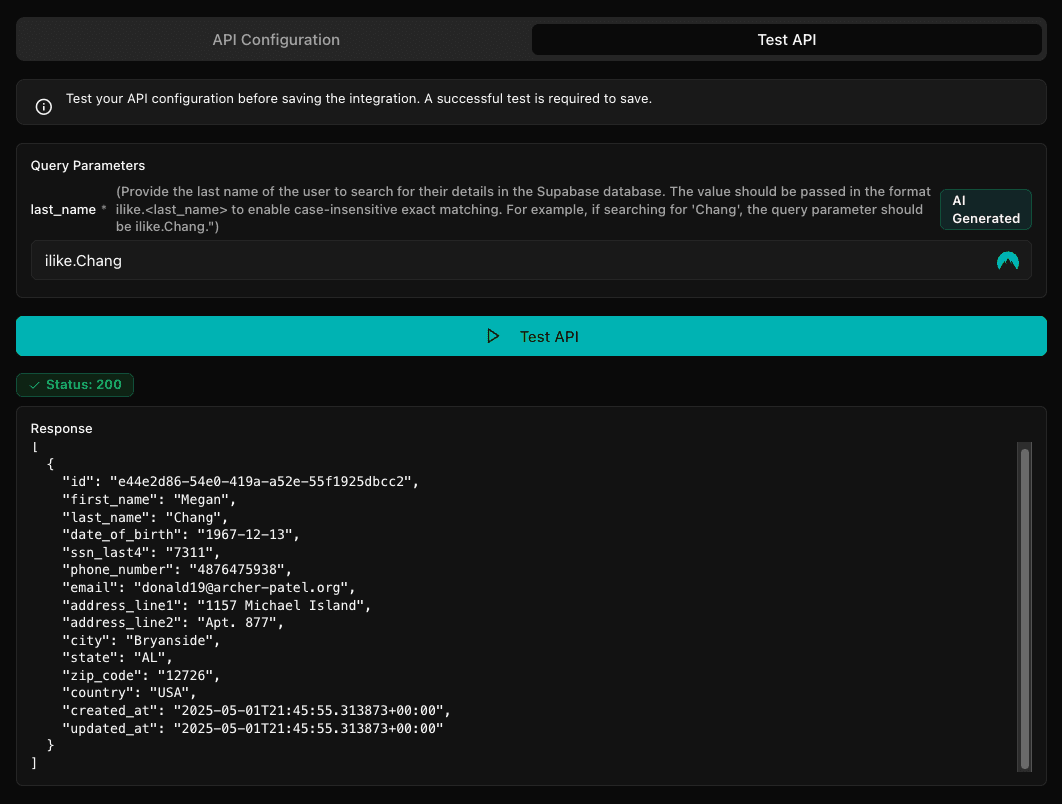Switch to the API Configuration tab
Screen dimensions: 1062x804
click(x=276, y=39)
